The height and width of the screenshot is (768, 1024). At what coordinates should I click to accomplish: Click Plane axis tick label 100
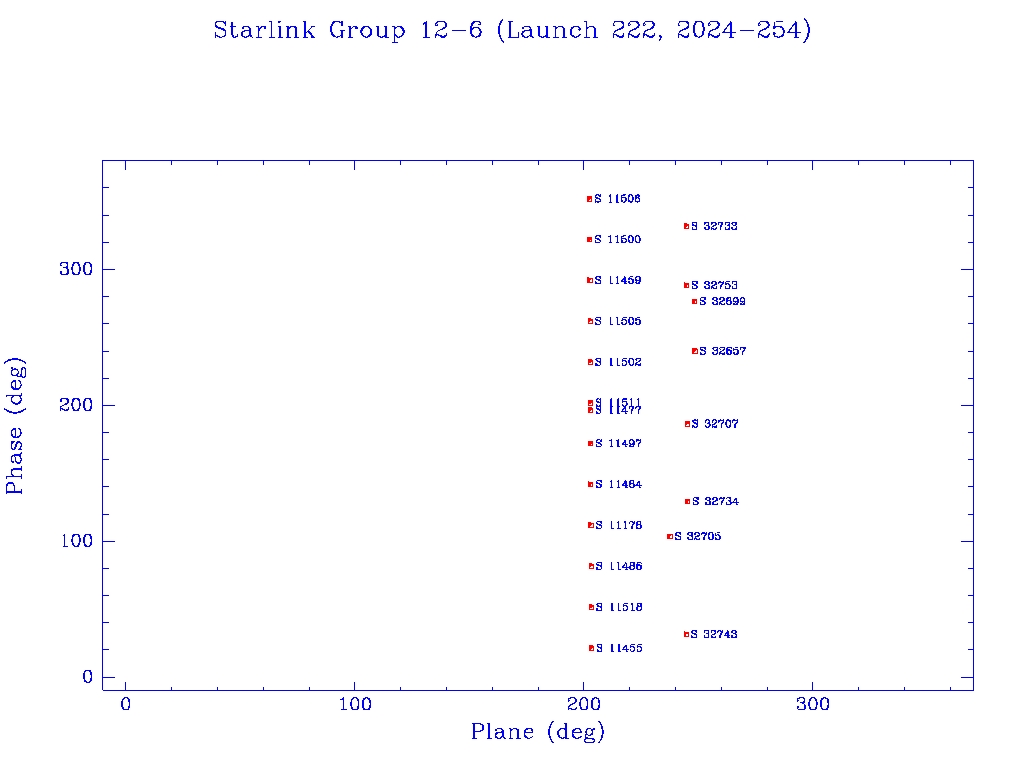[x=355, y=704]
